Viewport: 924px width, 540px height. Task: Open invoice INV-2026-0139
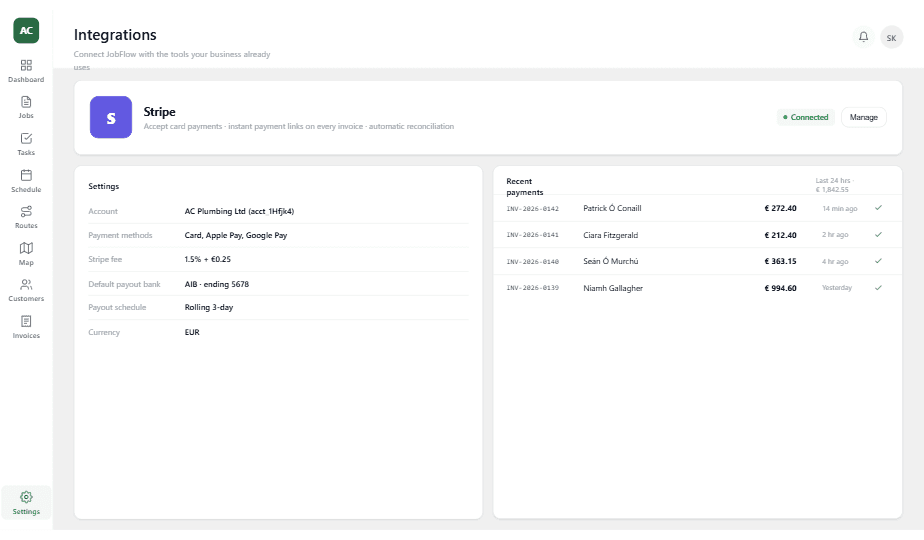pyautogui.click(x=532, y=288)
